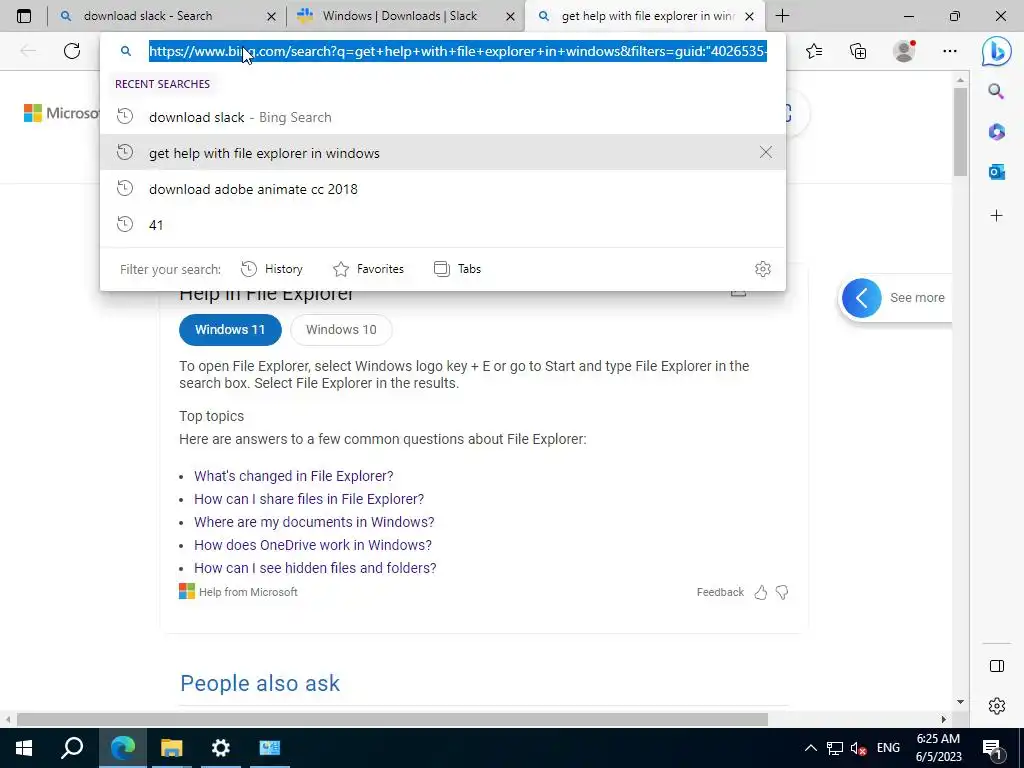Screen dimensions: 1024x768
Task: Show hidden tray icons chevron
Action: [810, 748]
